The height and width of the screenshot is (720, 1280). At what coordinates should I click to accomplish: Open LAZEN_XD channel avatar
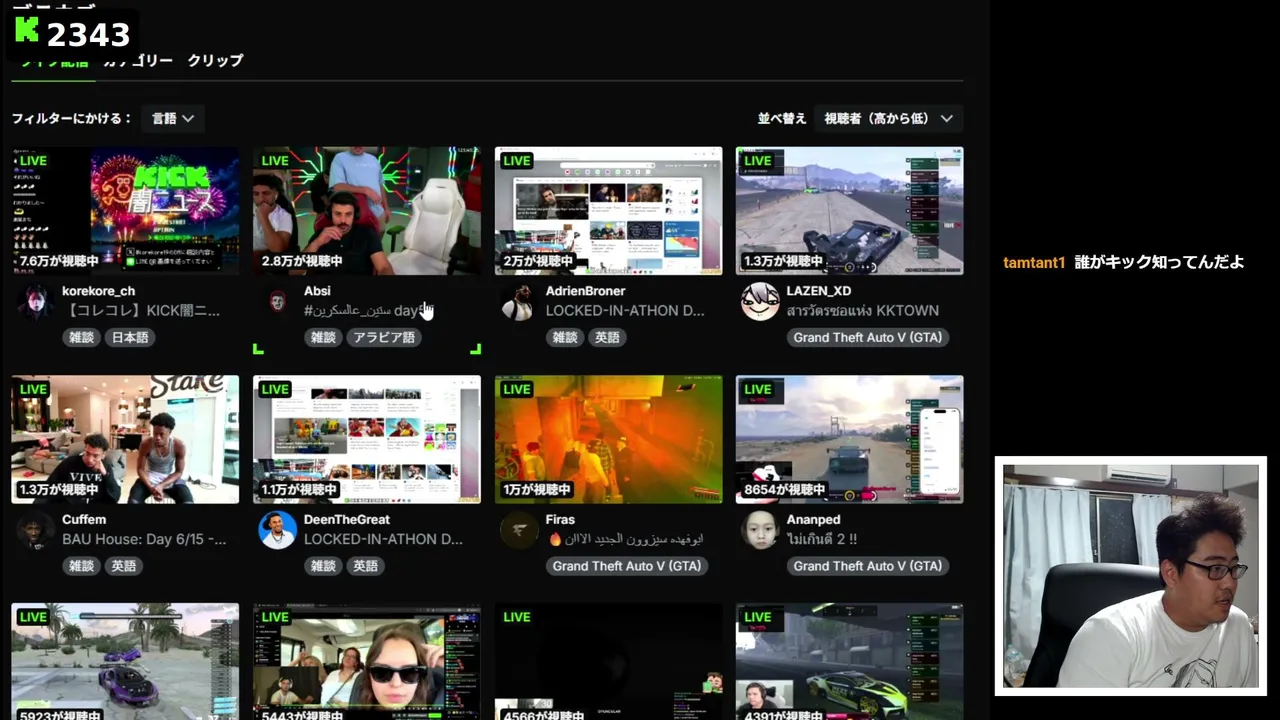(760, 301)
